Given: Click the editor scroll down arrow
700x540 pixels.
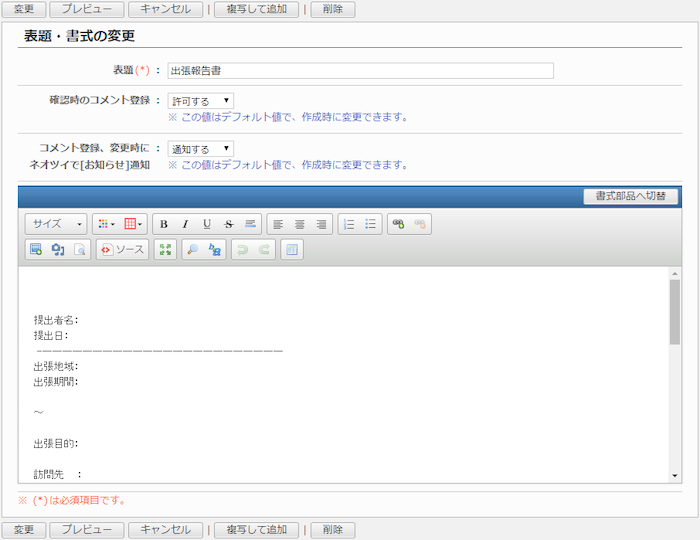Looking at the screenshot, I should [675, 476].
